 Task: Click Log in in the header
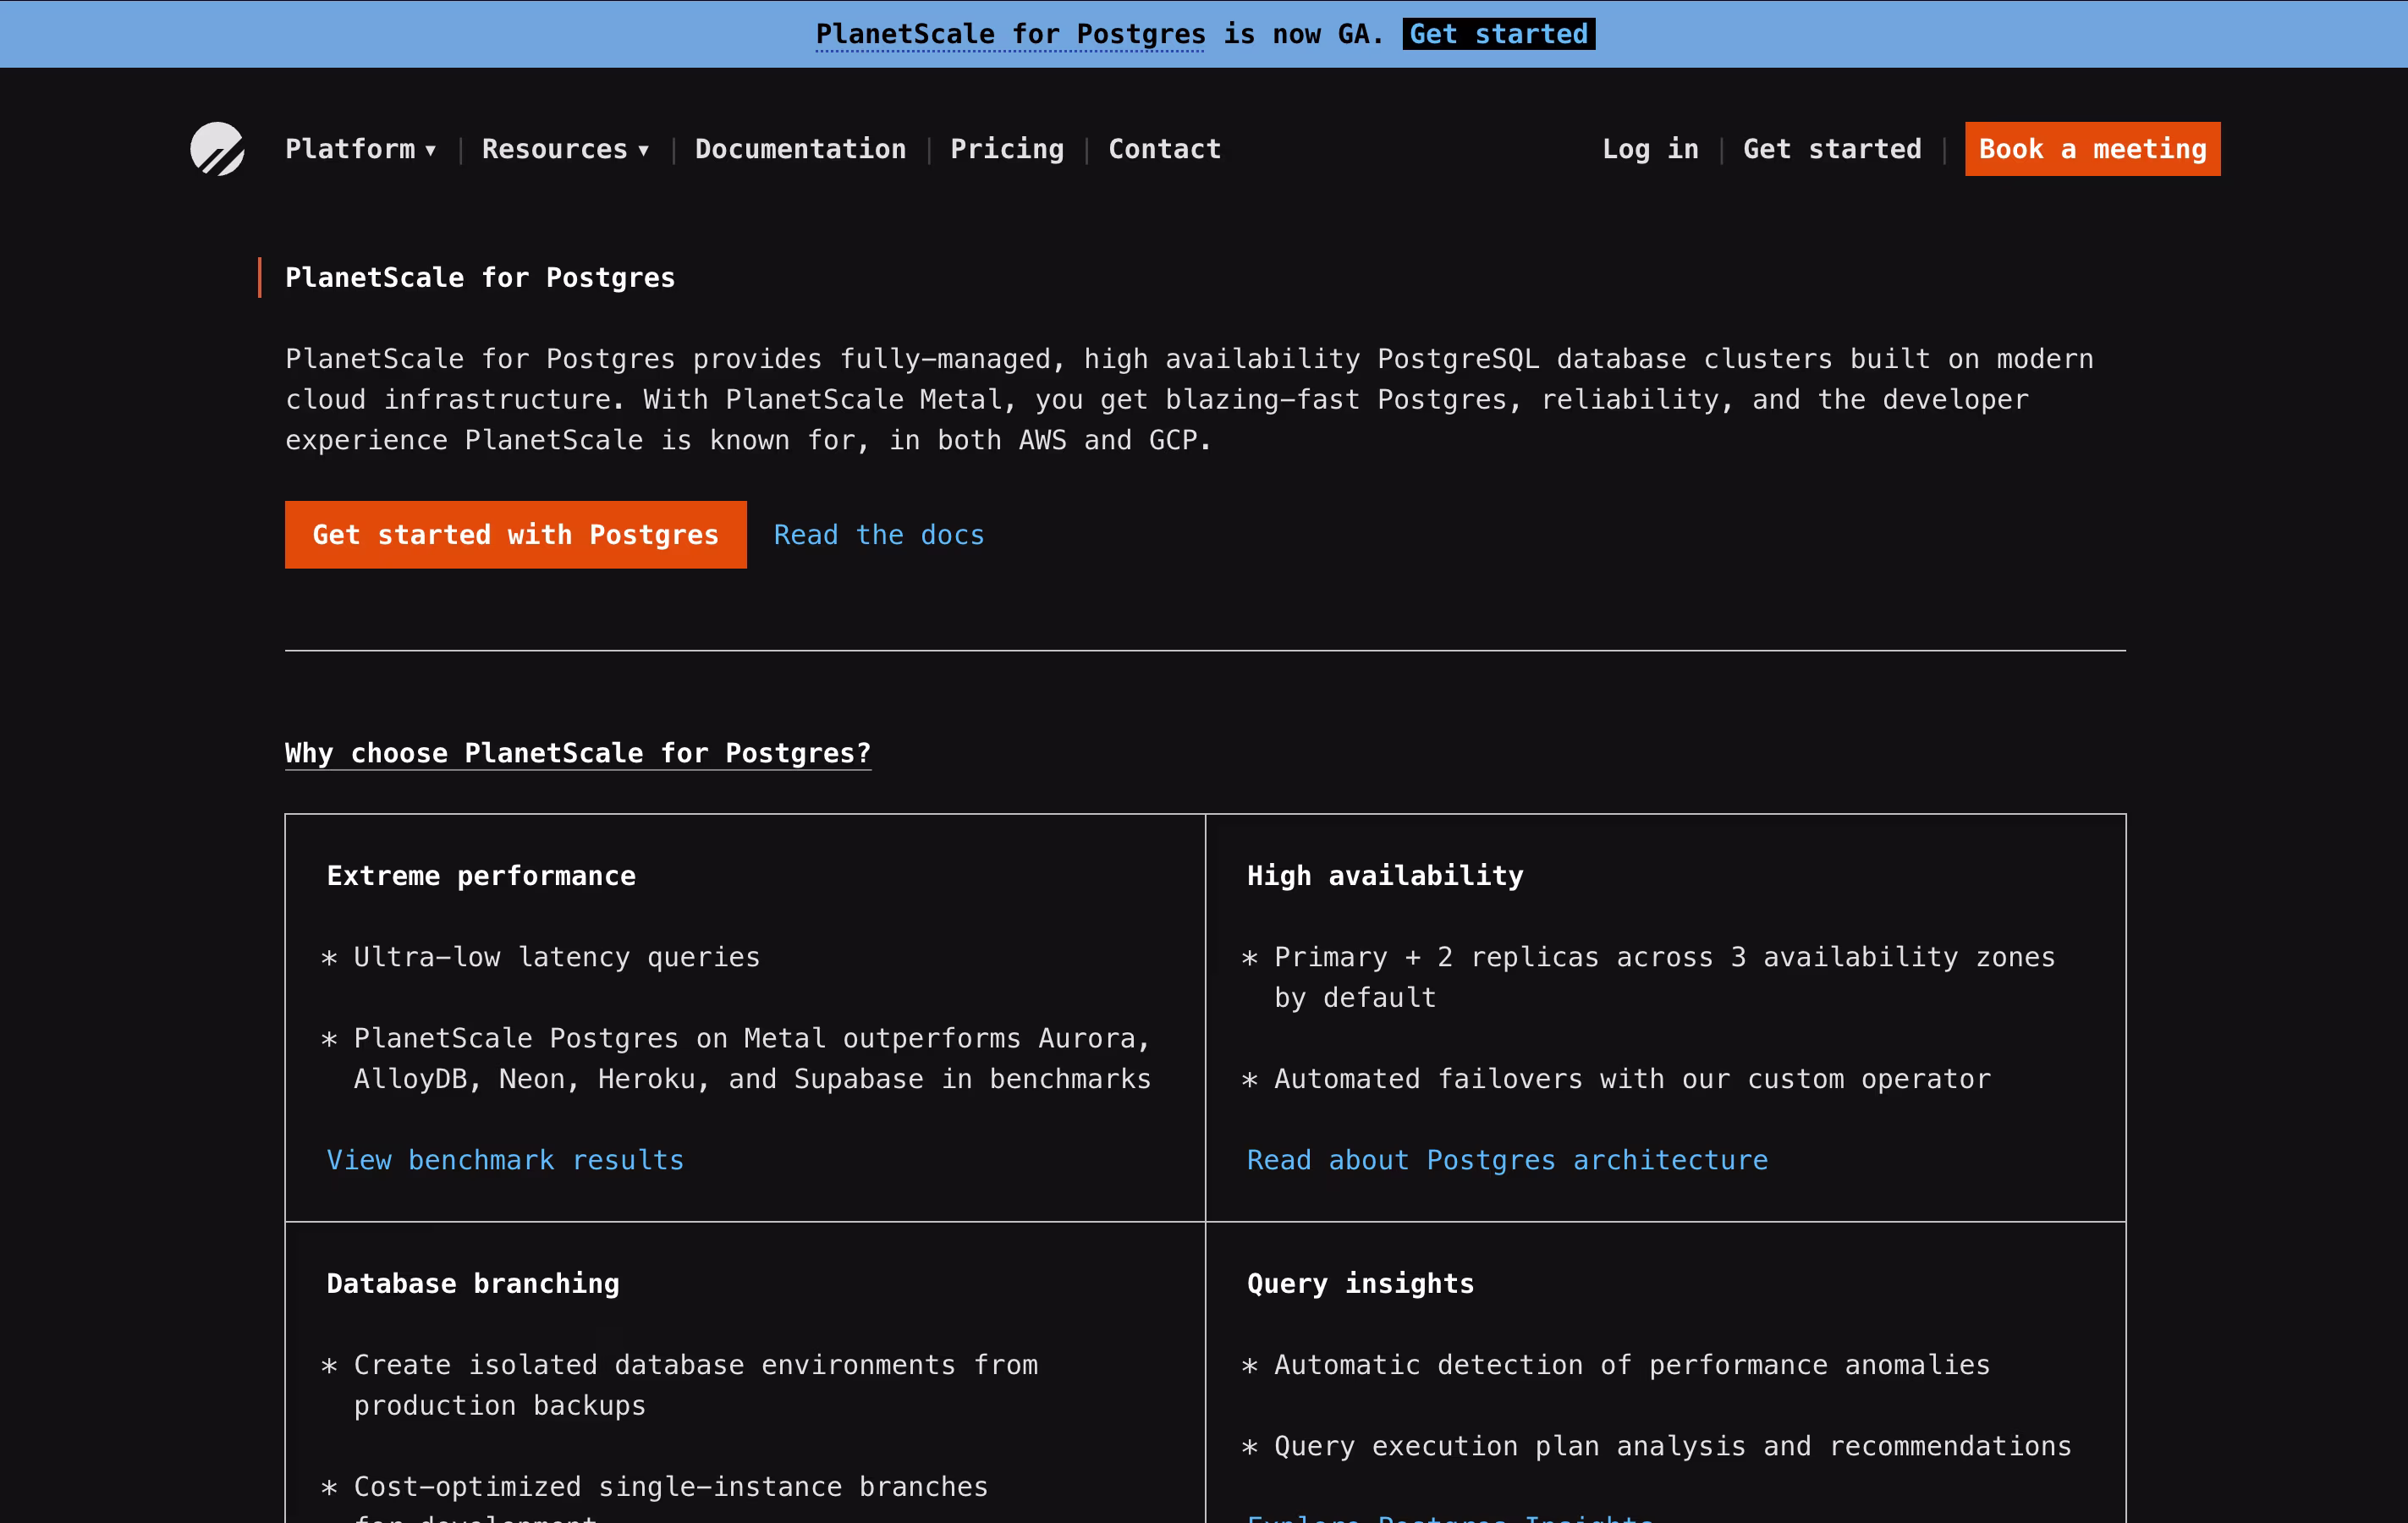point(1650,149)
